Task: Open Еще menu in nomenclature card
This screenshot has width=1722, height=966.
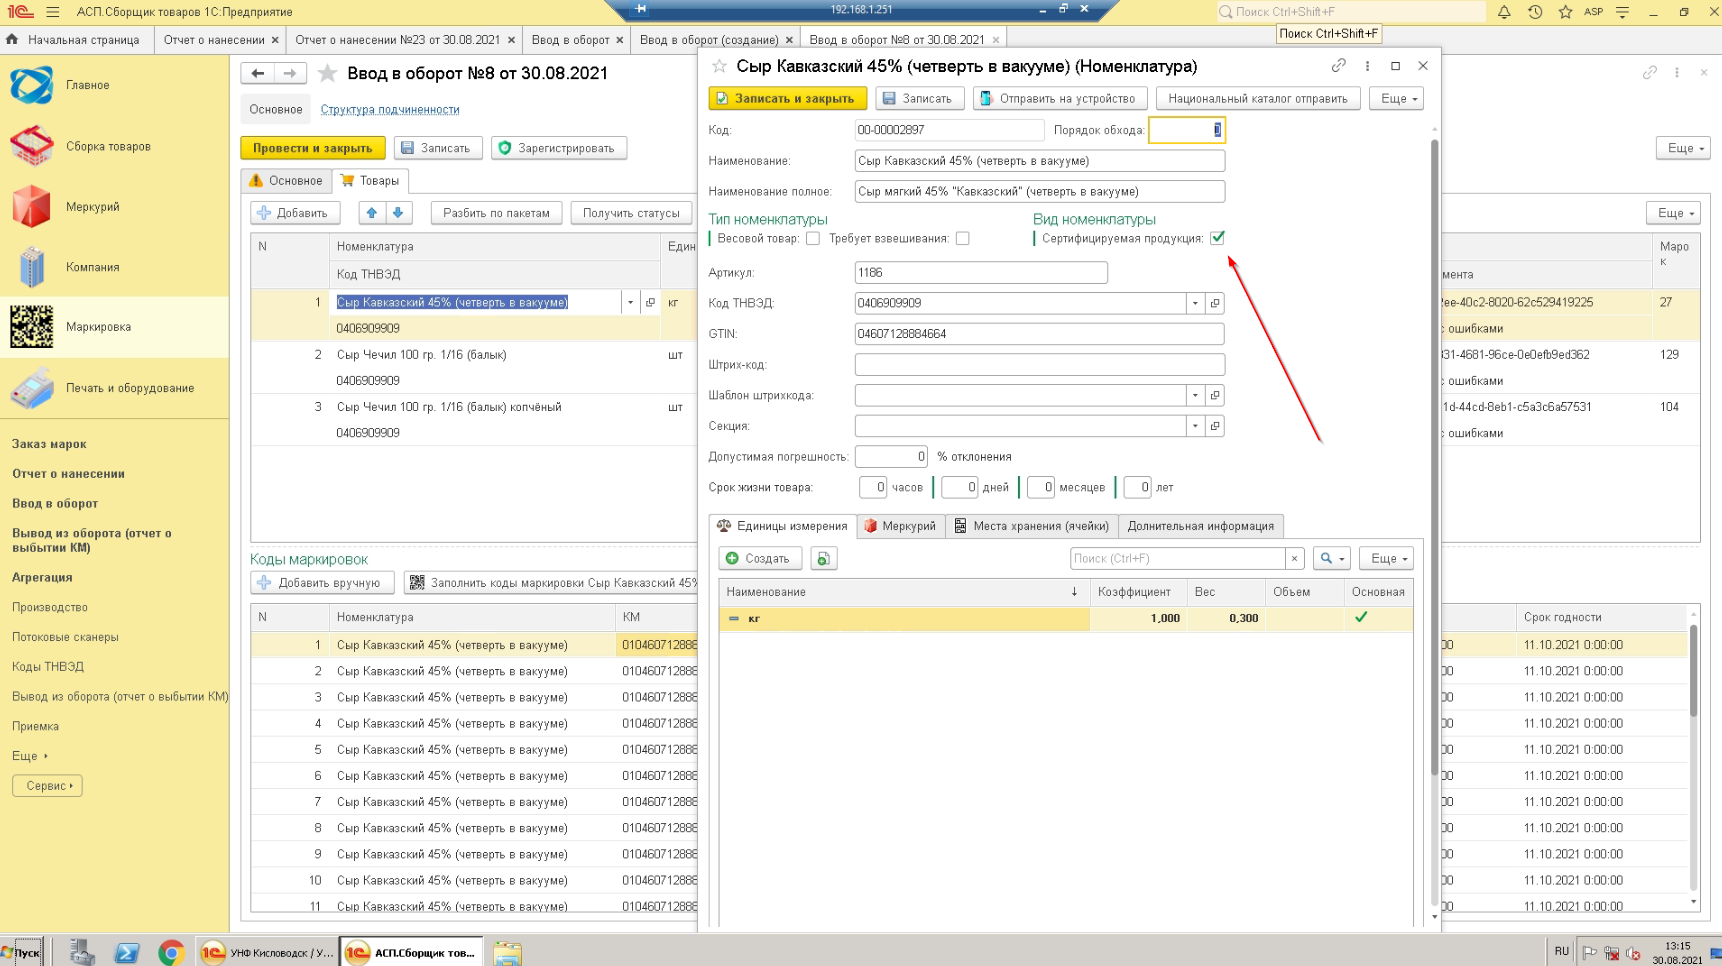Action: point(1398,99)
